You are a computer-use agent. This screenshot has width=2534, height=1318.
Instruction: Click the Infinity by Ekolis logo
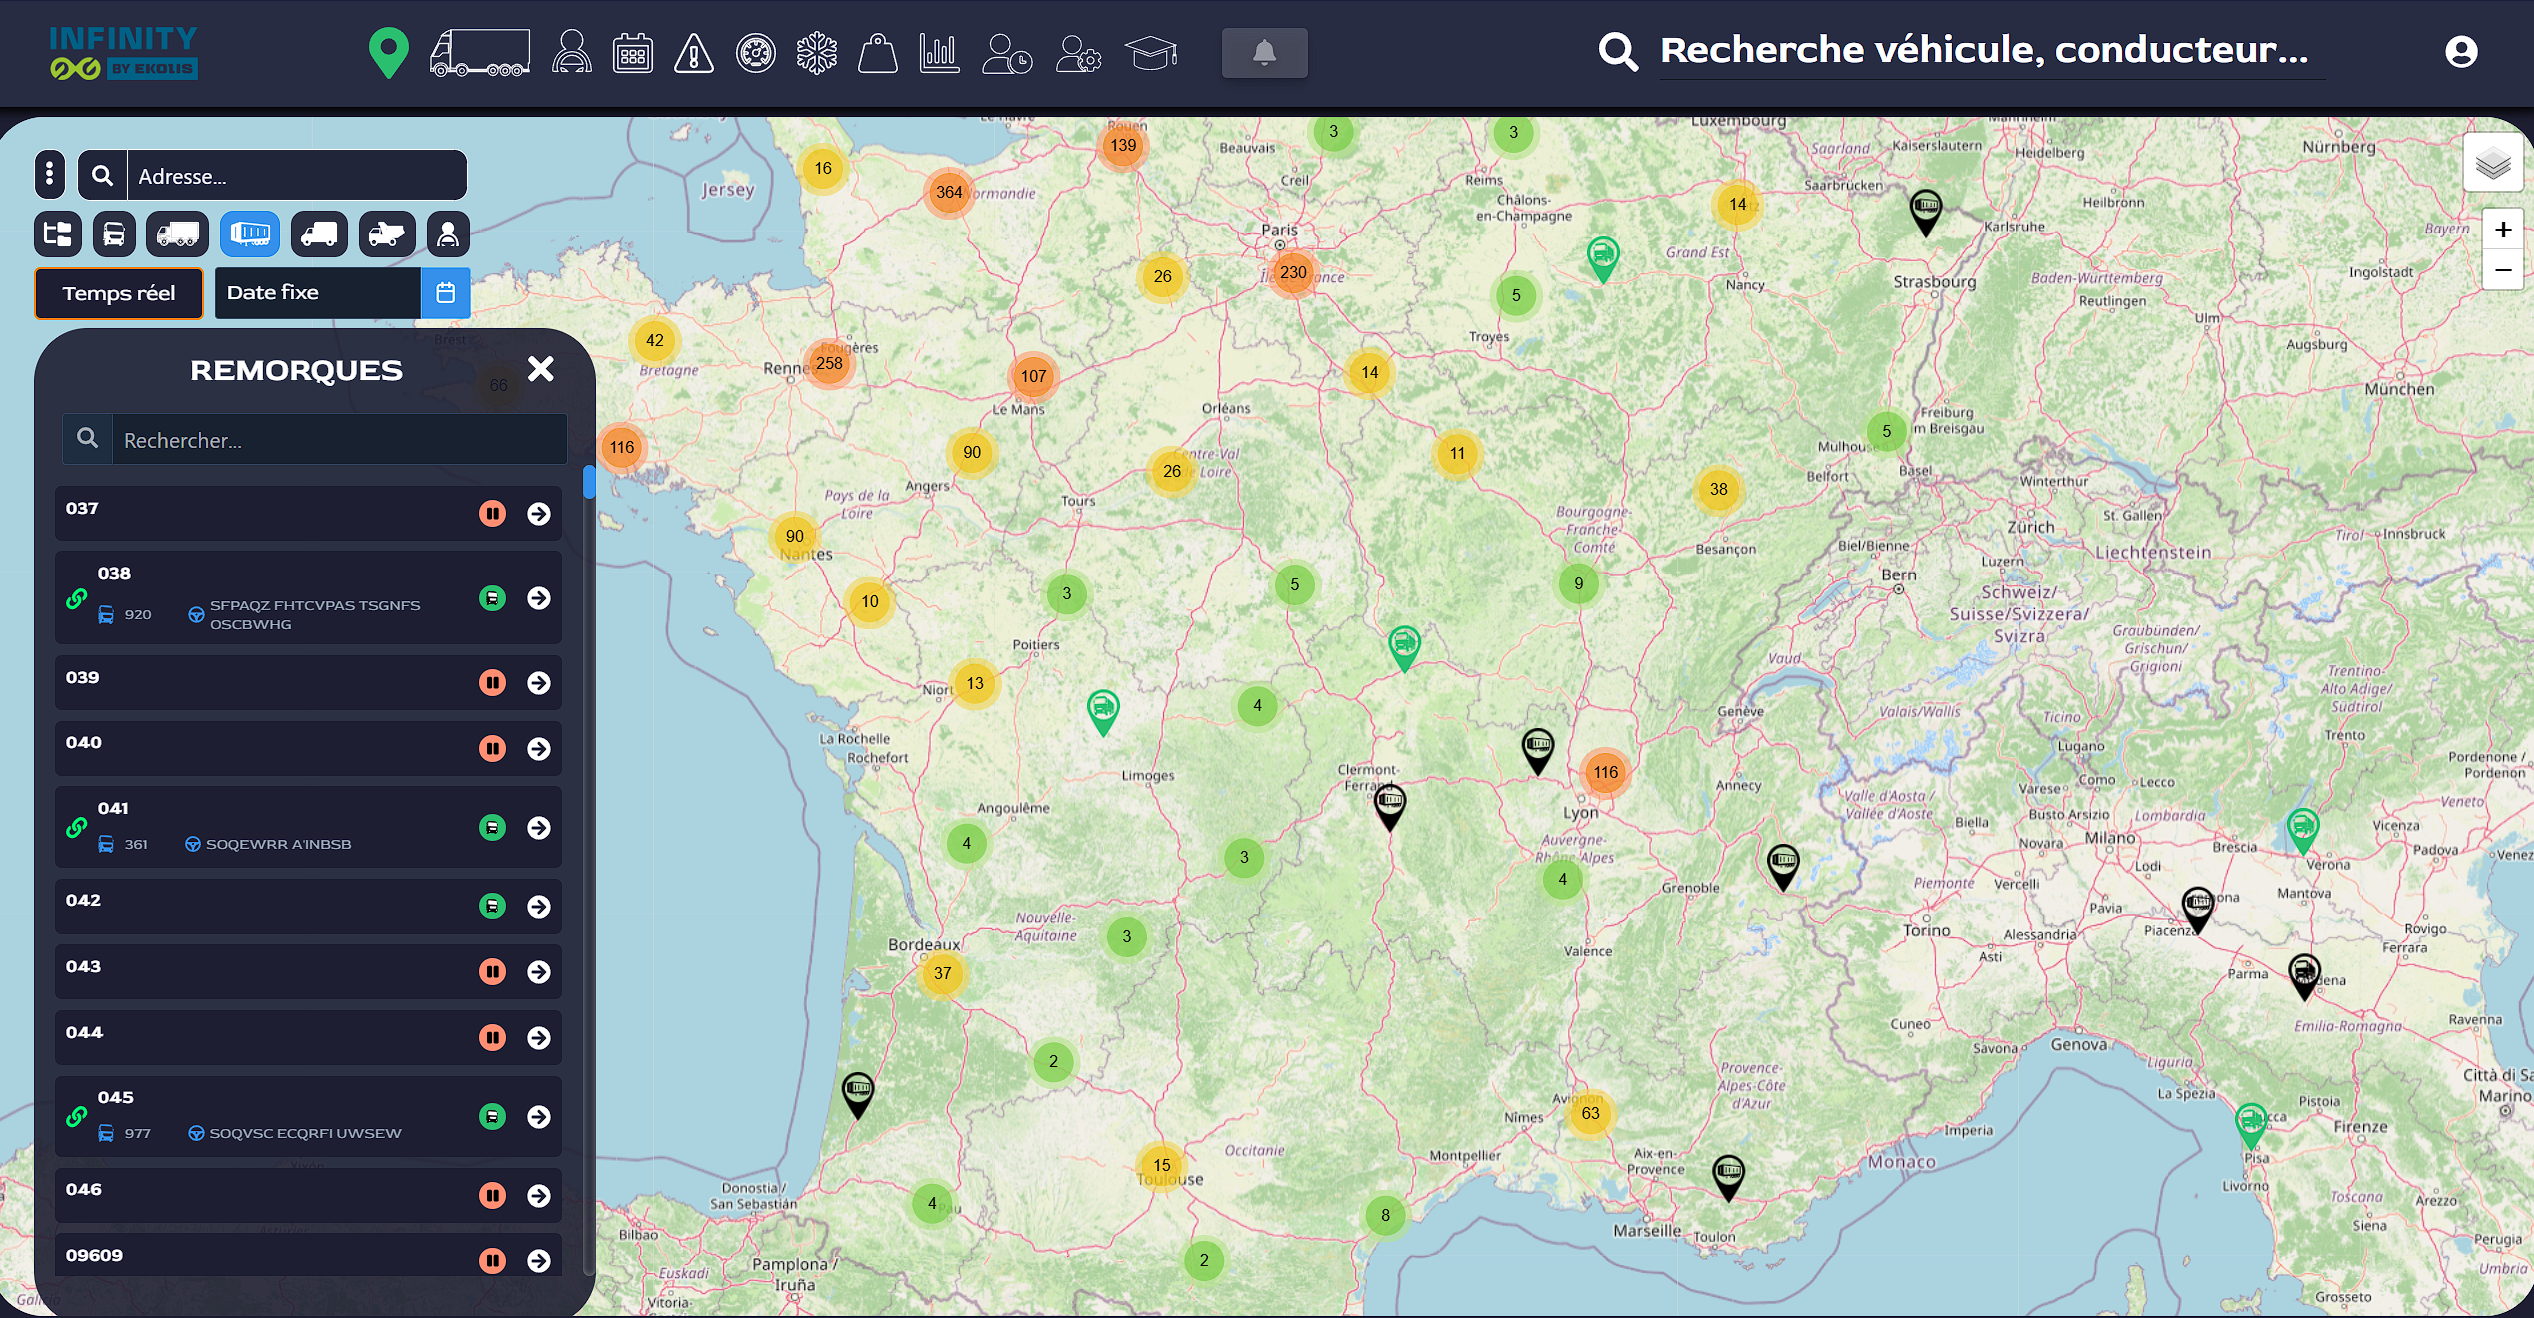(123, 53)
